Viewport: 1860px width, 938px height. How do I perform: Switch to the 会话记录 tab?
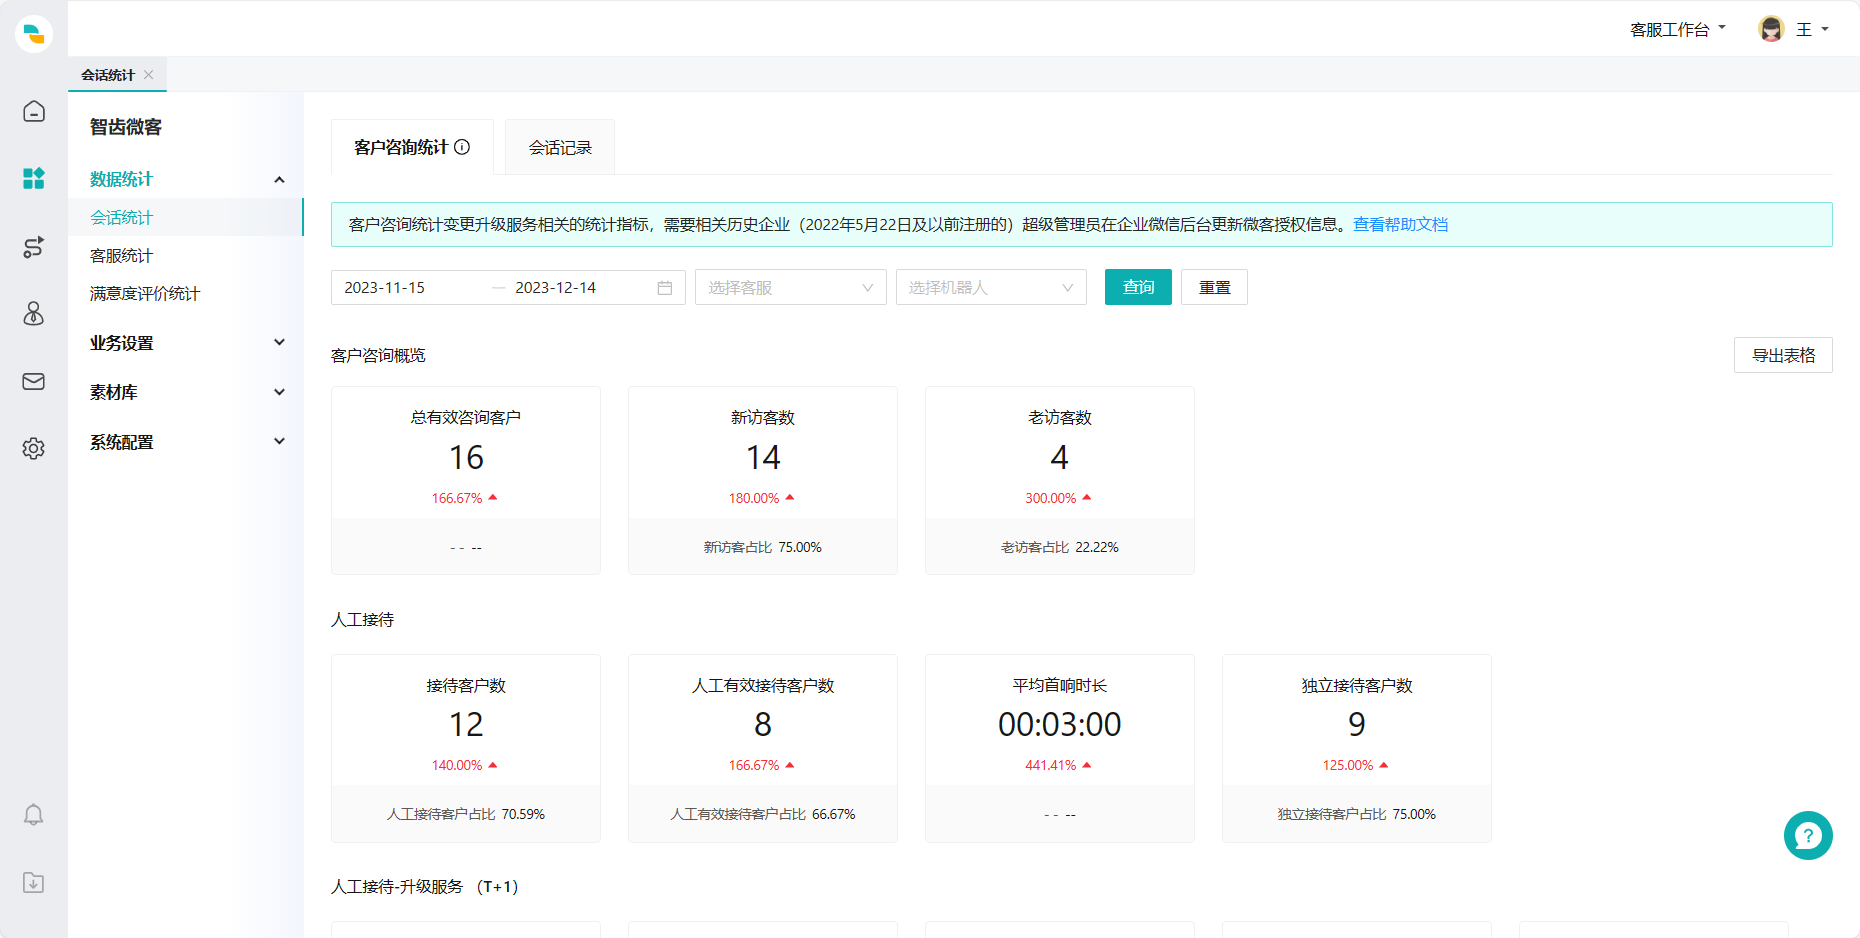point(560,147)
